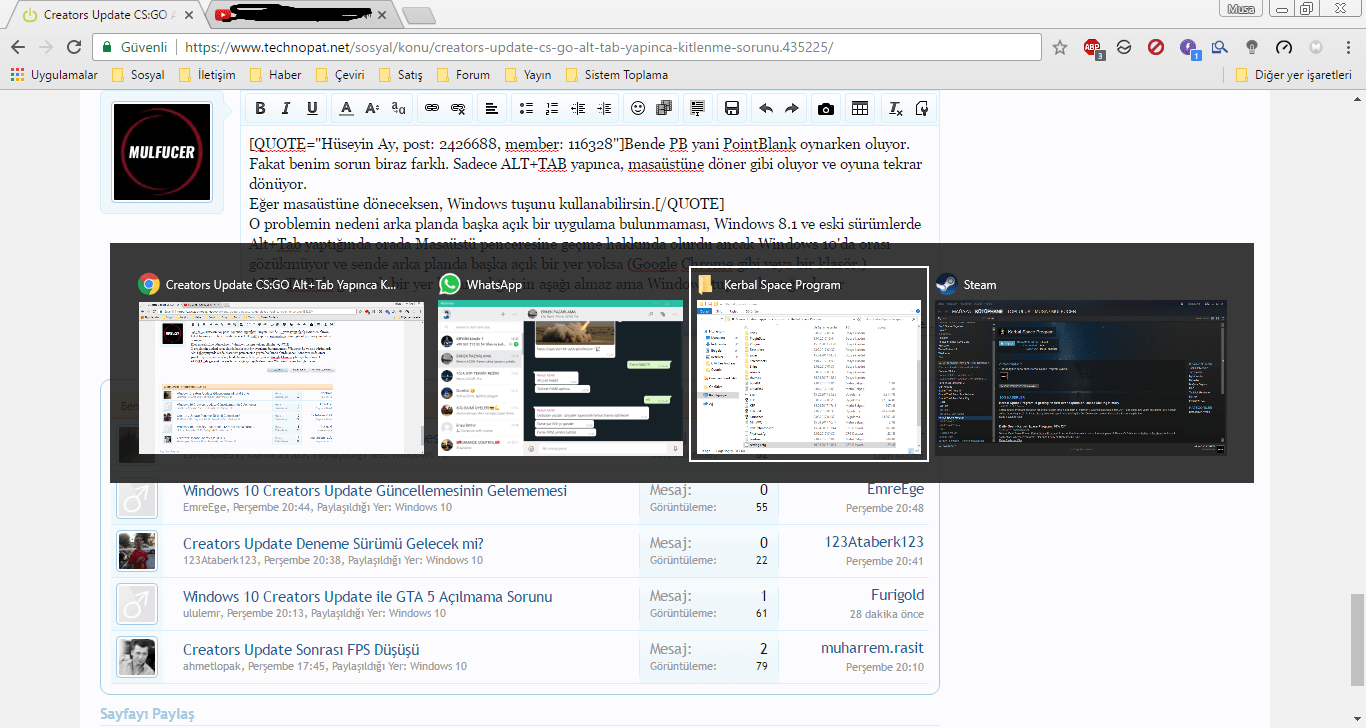This screenshot has height=728, width=1366.
Task: Undo the last editor change
Action: 766,108
